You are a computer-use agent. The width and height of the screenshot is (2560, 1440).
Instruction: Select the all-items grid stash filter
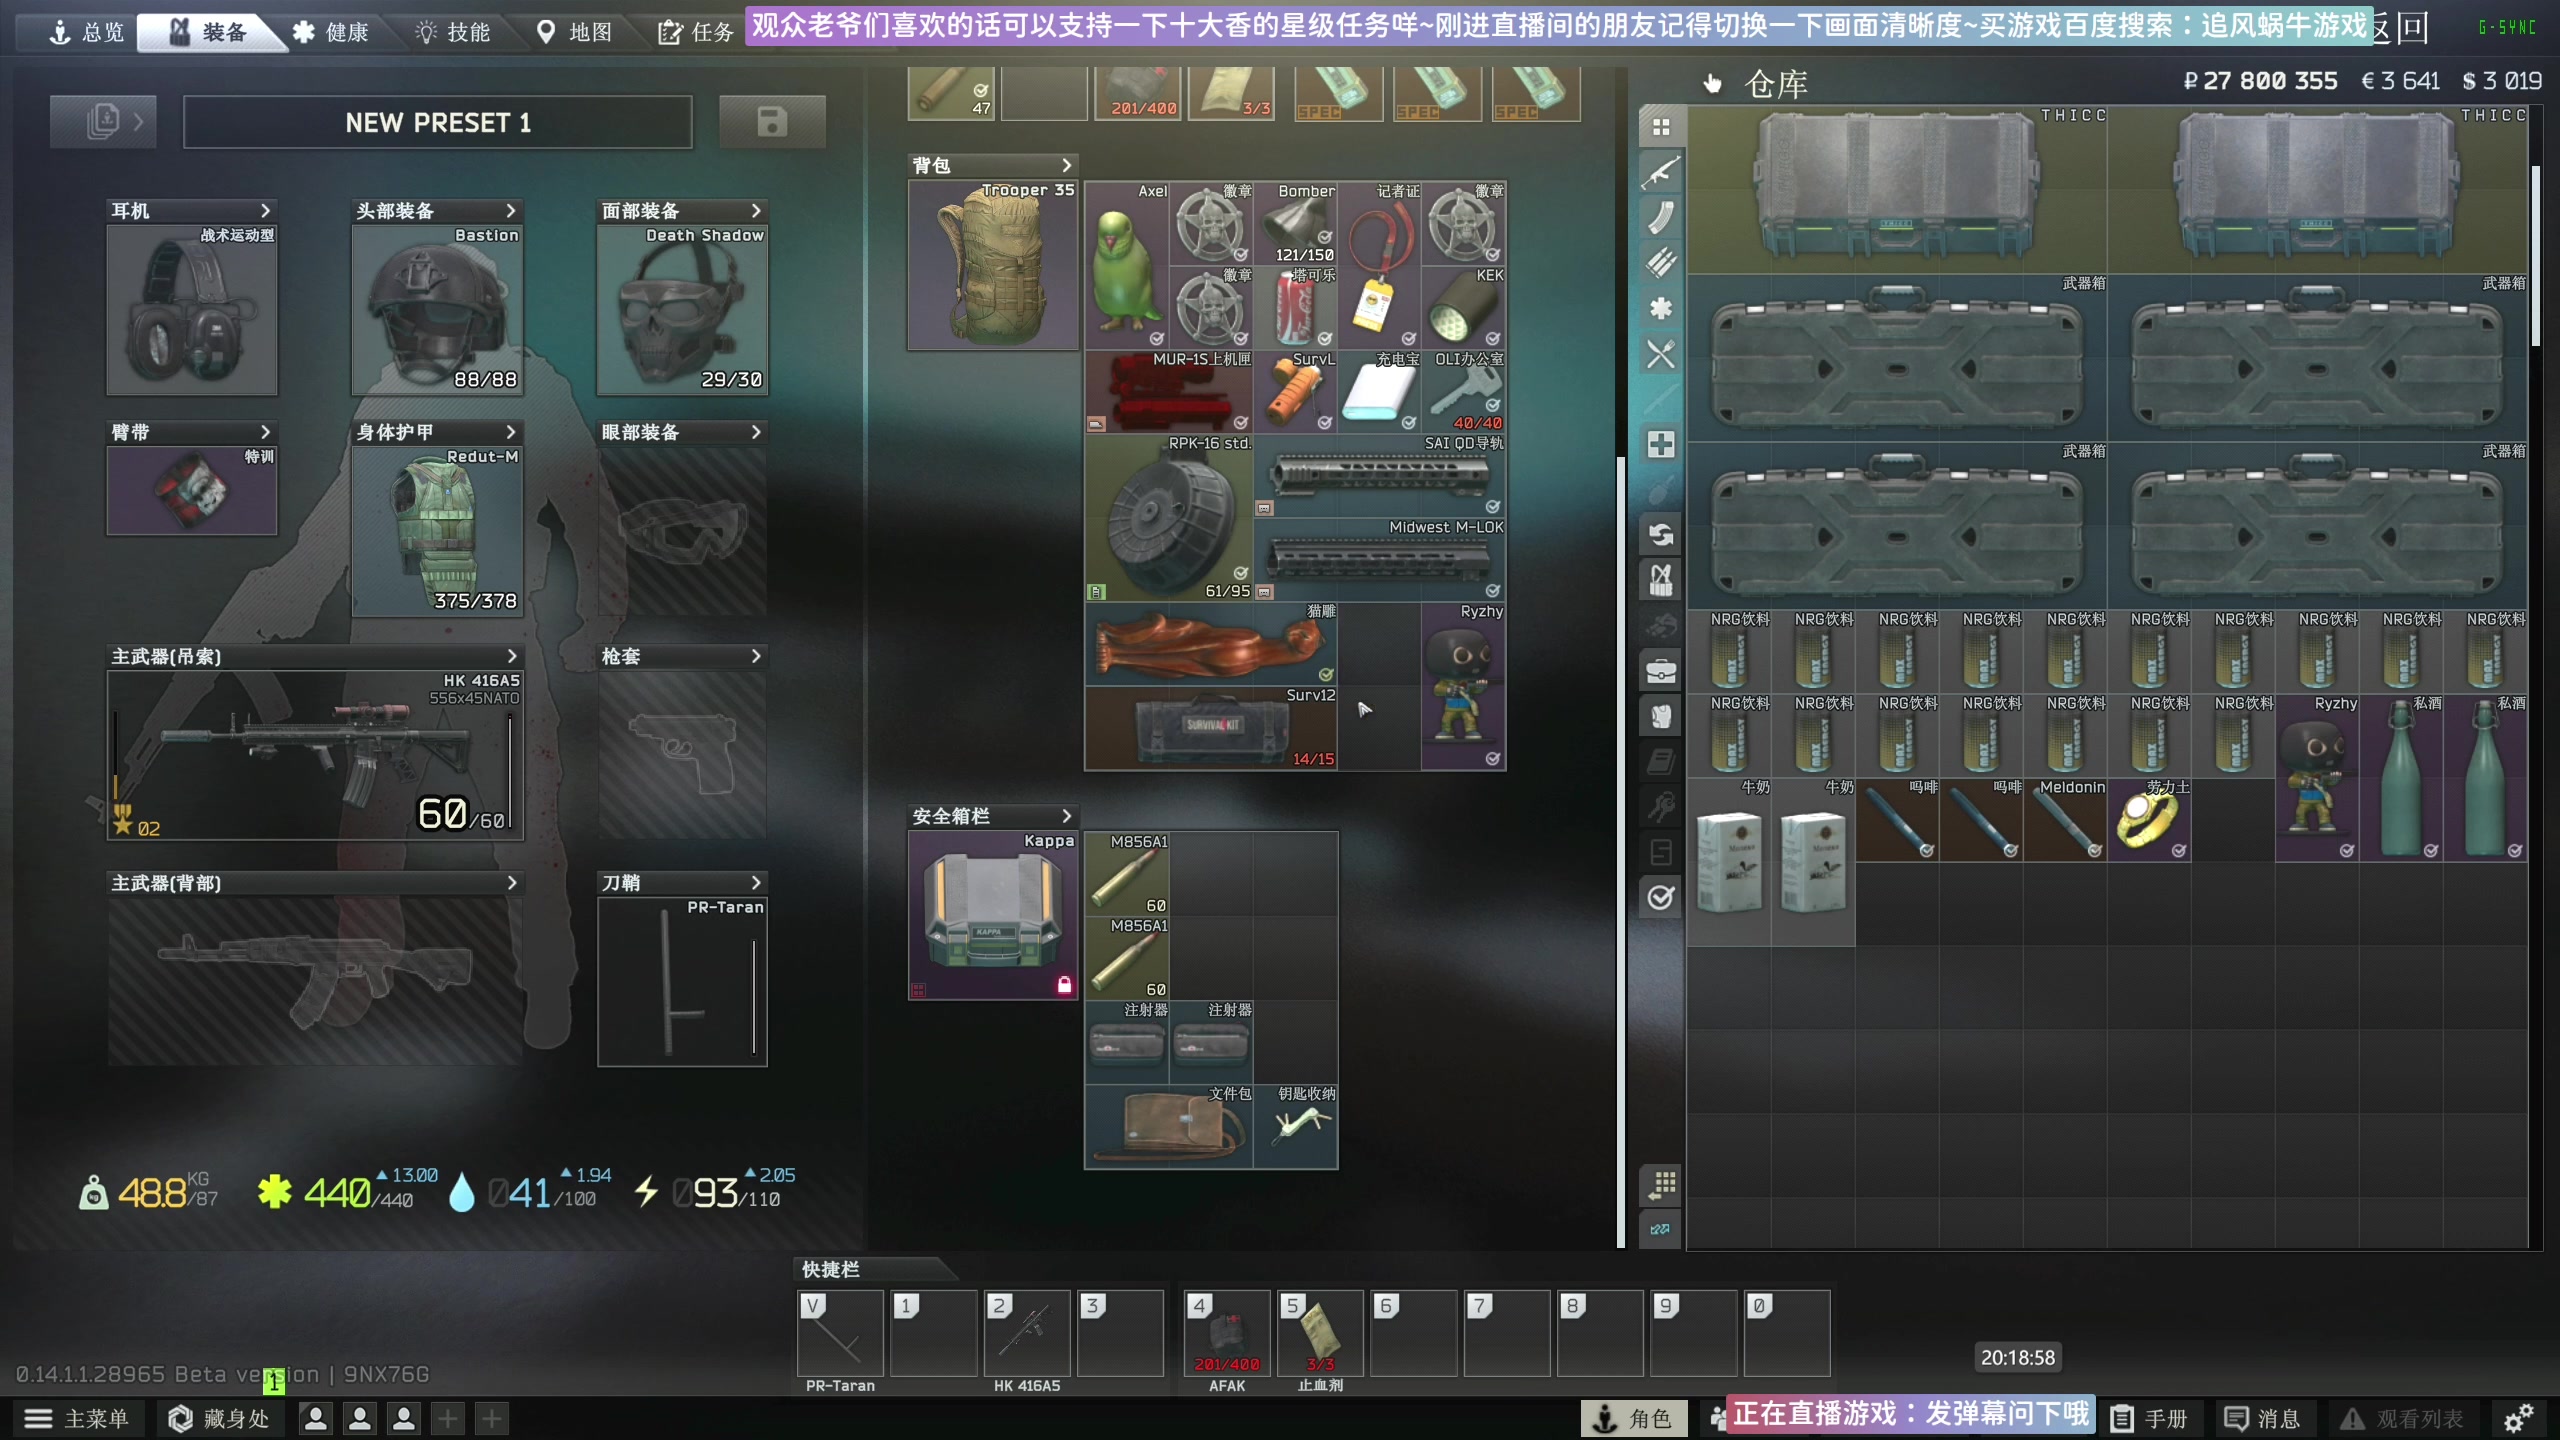pyautogui.click(x=1661, y=127)
